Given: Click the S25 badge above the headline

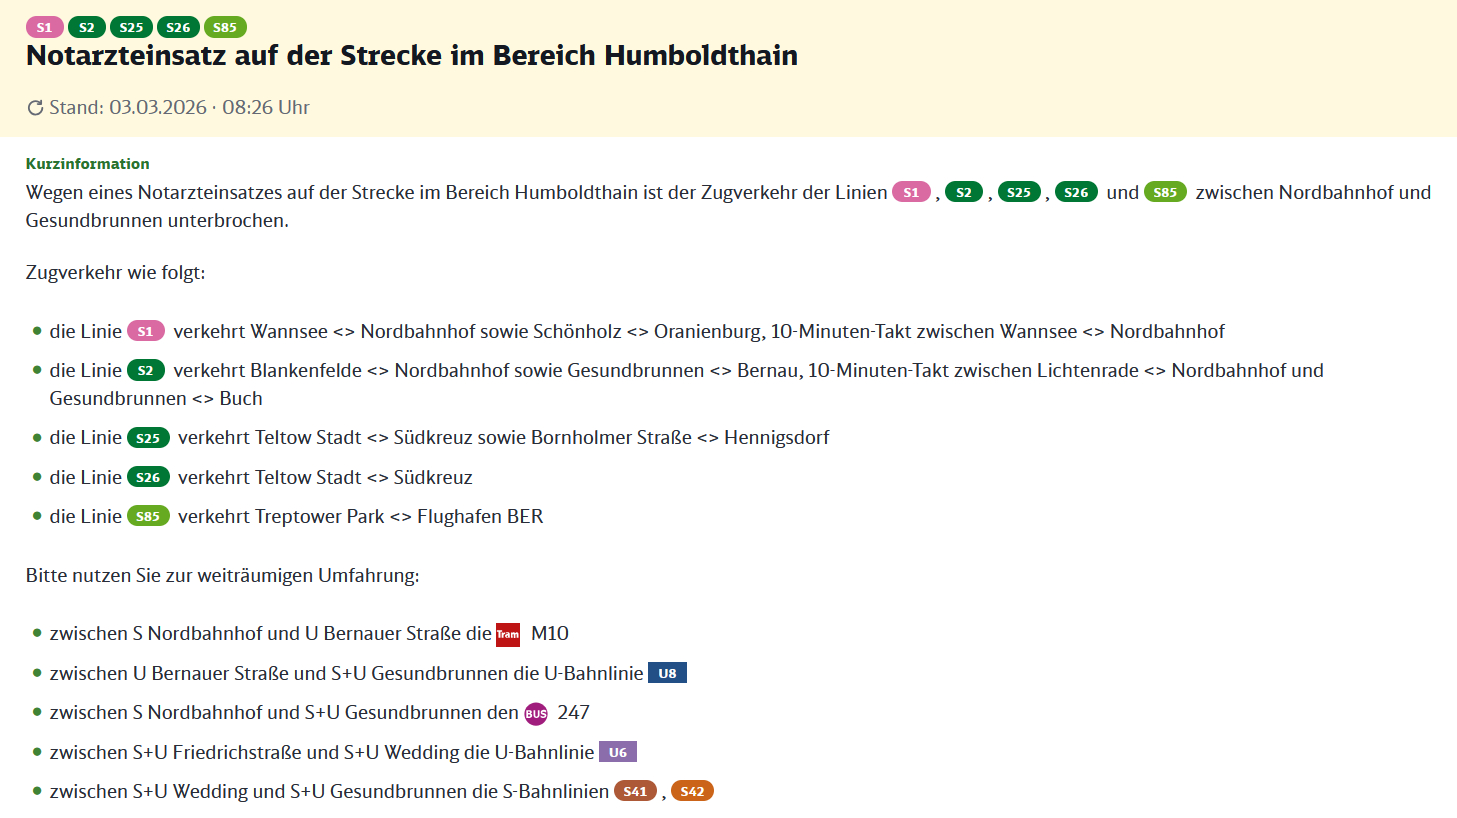Looking at the screenshot, I should [x=131, y=28].
